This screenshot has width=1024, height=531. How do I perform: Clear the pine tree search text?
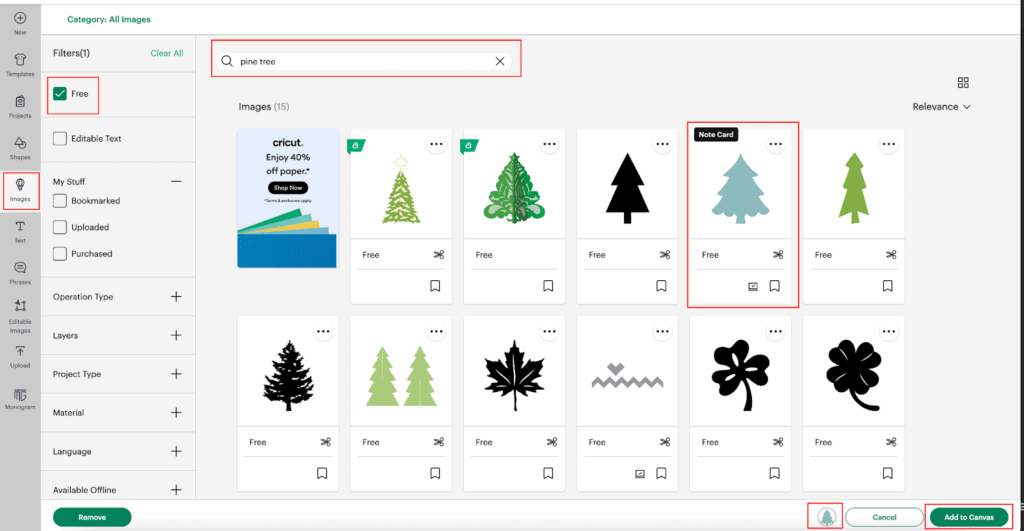499,61
